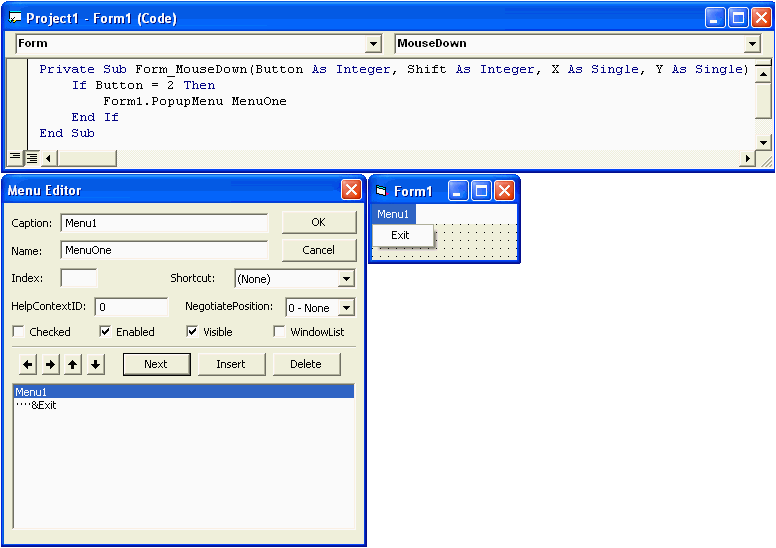Click the up arrow move button in Menu Editor
776x548 pixels.
click(x=73, y=365)
